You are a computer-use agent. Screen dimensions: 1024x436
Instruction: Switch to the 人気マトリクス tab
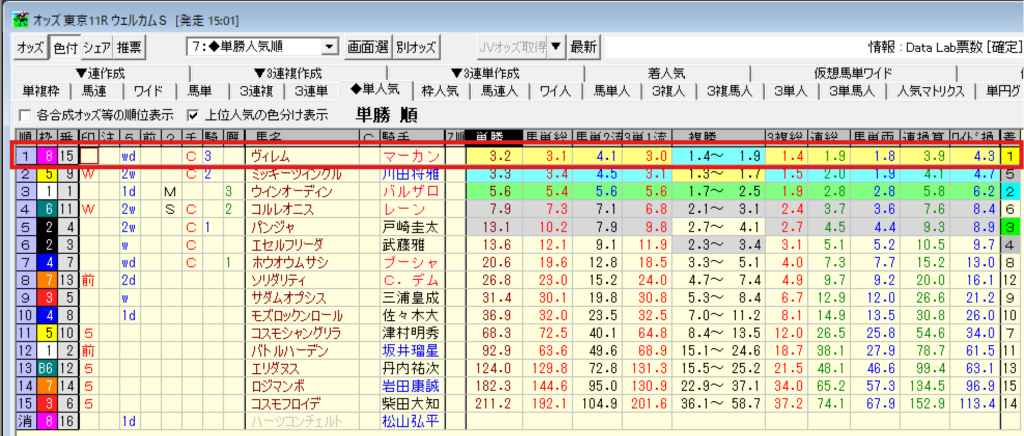pyautogui.click(x=930, y=91)
